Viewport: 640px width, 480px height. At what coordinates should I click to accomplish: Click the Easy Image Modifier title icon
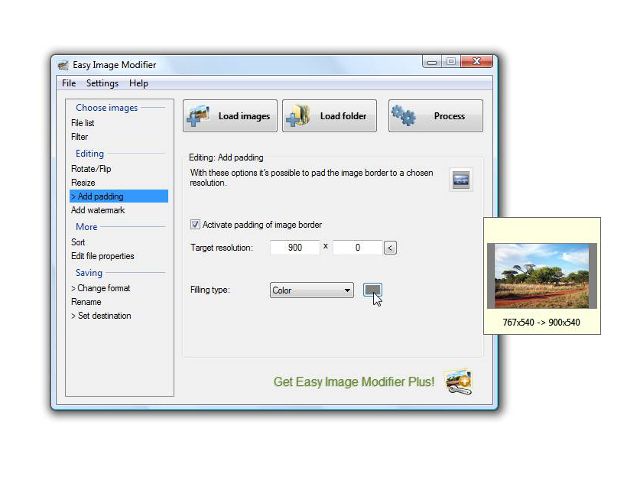click(63, 65)
